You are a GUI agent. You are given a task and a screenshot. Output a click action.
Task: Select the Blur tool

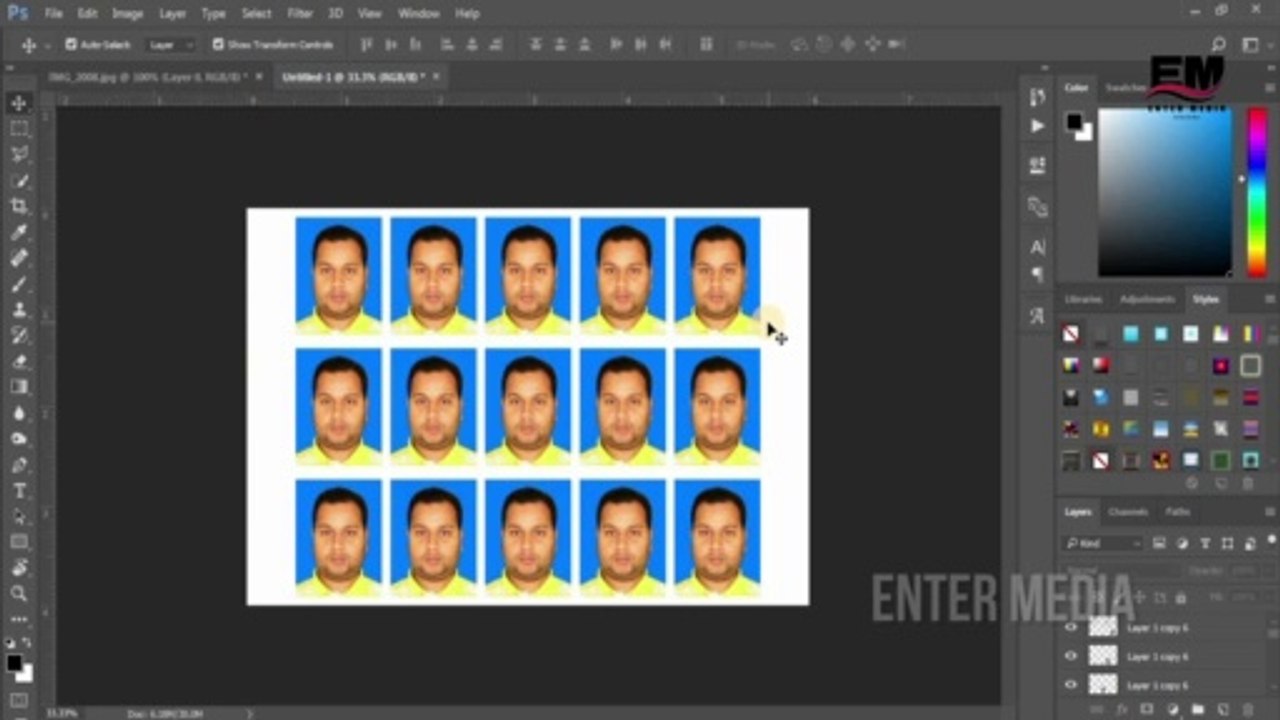coord(19,413)
